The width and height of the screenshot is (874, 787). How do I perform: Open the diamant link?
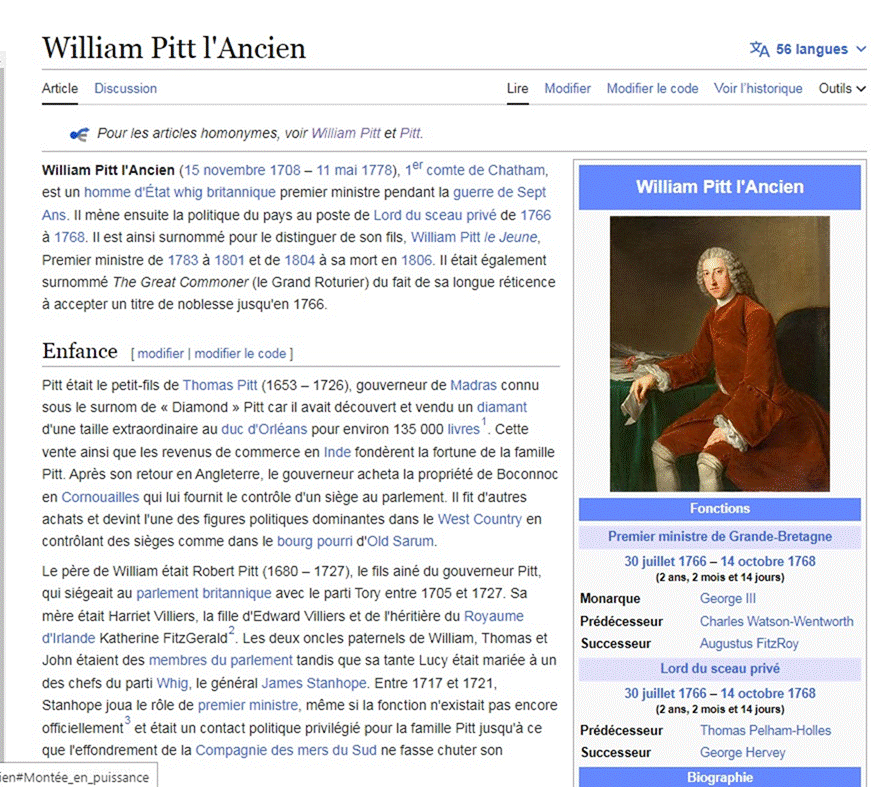click(x=502, y=407)
